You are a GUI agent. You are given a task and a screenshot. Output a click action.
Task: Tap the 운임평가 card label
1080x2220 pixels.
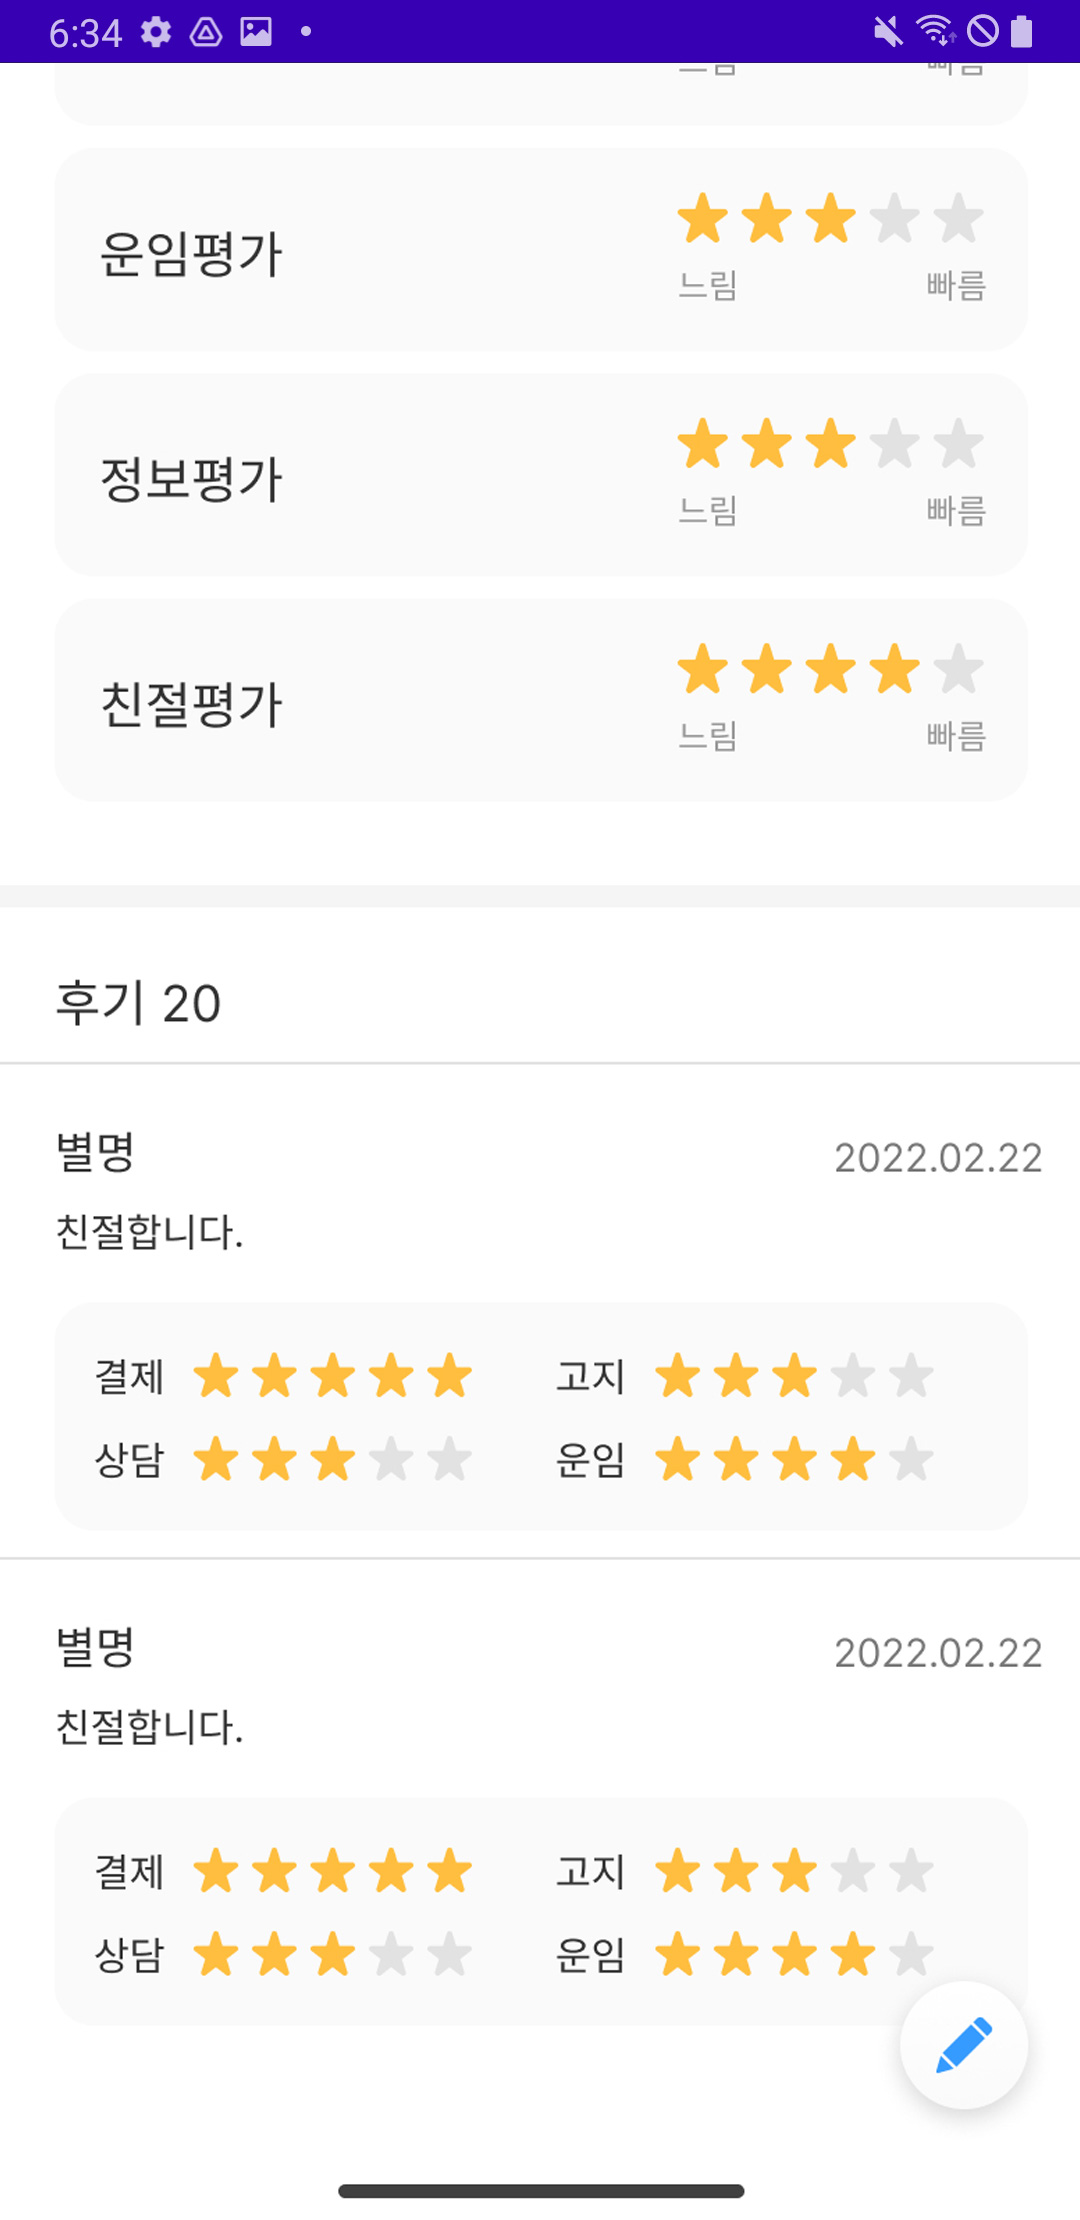coord(191,253)
